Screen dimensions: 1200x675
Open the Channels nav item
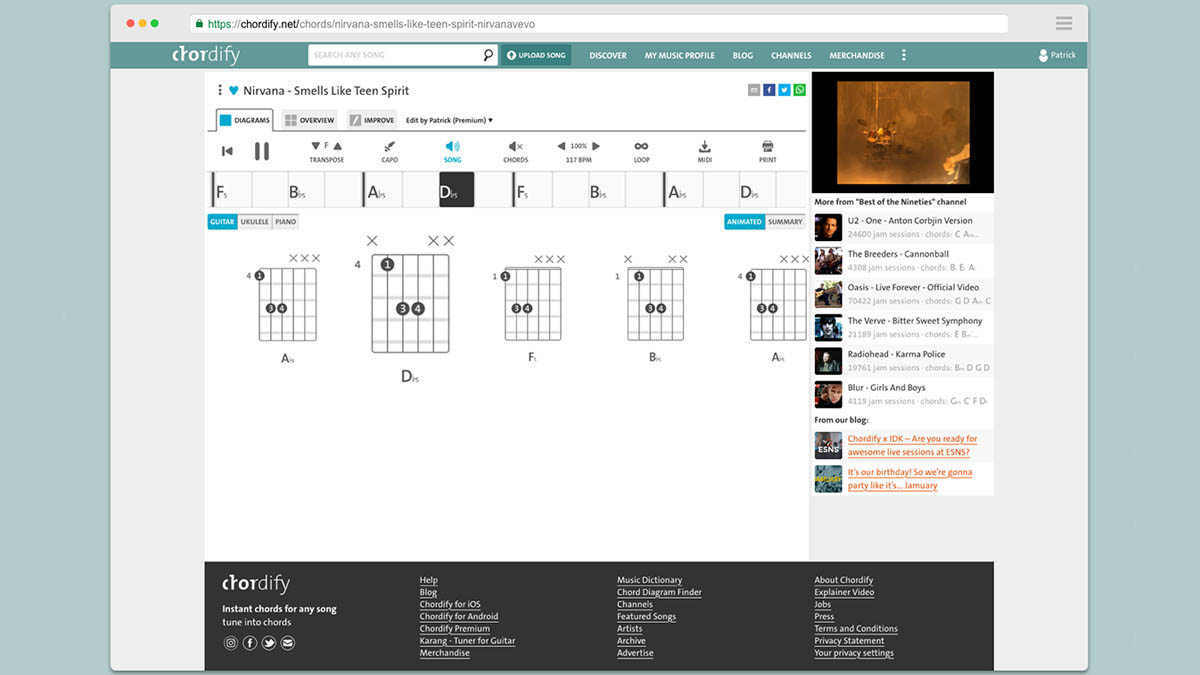coord(792,55)
